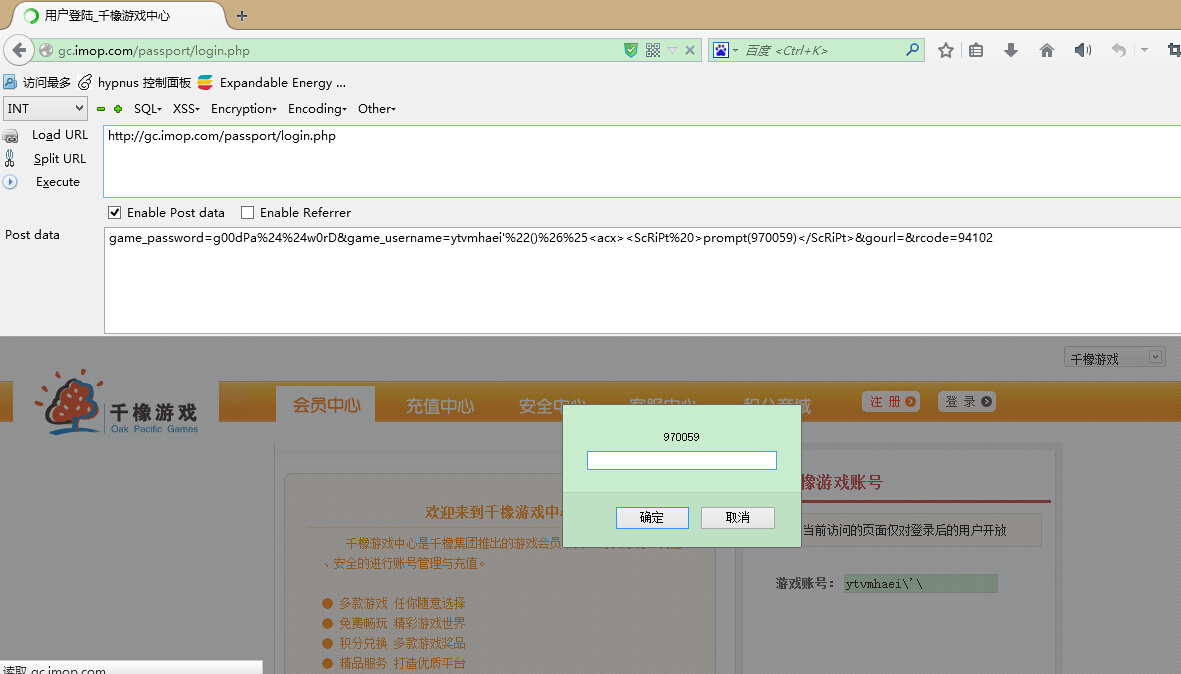Viewport: 1181px width, 674px height.
Task: Expand the XSS menu
Action: pos(186,108)
